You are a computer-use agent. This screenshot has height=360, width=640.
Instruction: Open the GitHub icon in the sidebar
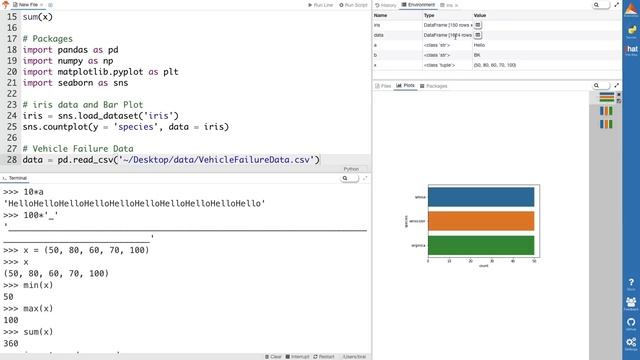(631, 324)
